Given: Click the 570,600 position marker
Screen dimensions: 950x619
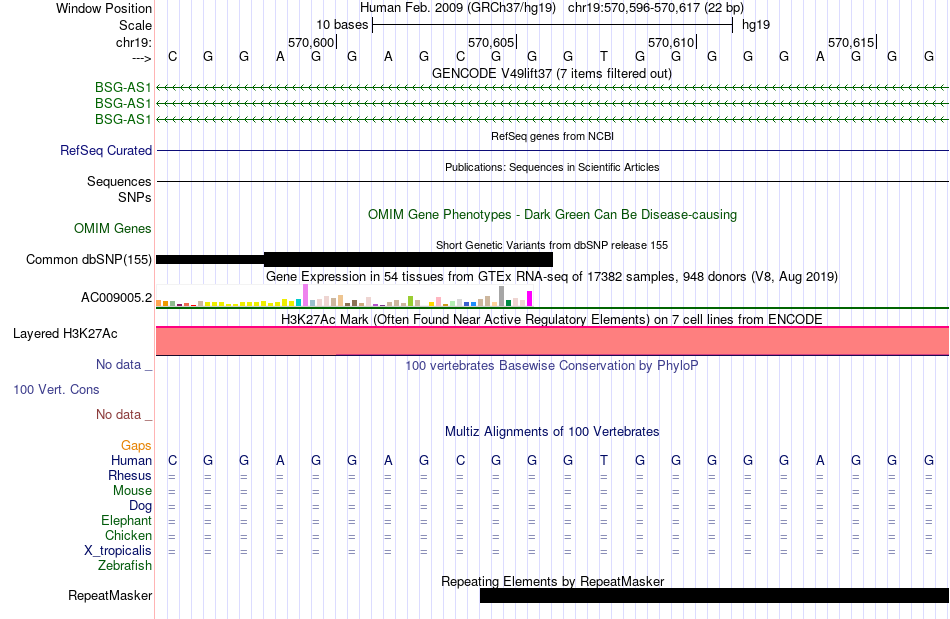Looking at the screenshot, I should tap(311, 42).
